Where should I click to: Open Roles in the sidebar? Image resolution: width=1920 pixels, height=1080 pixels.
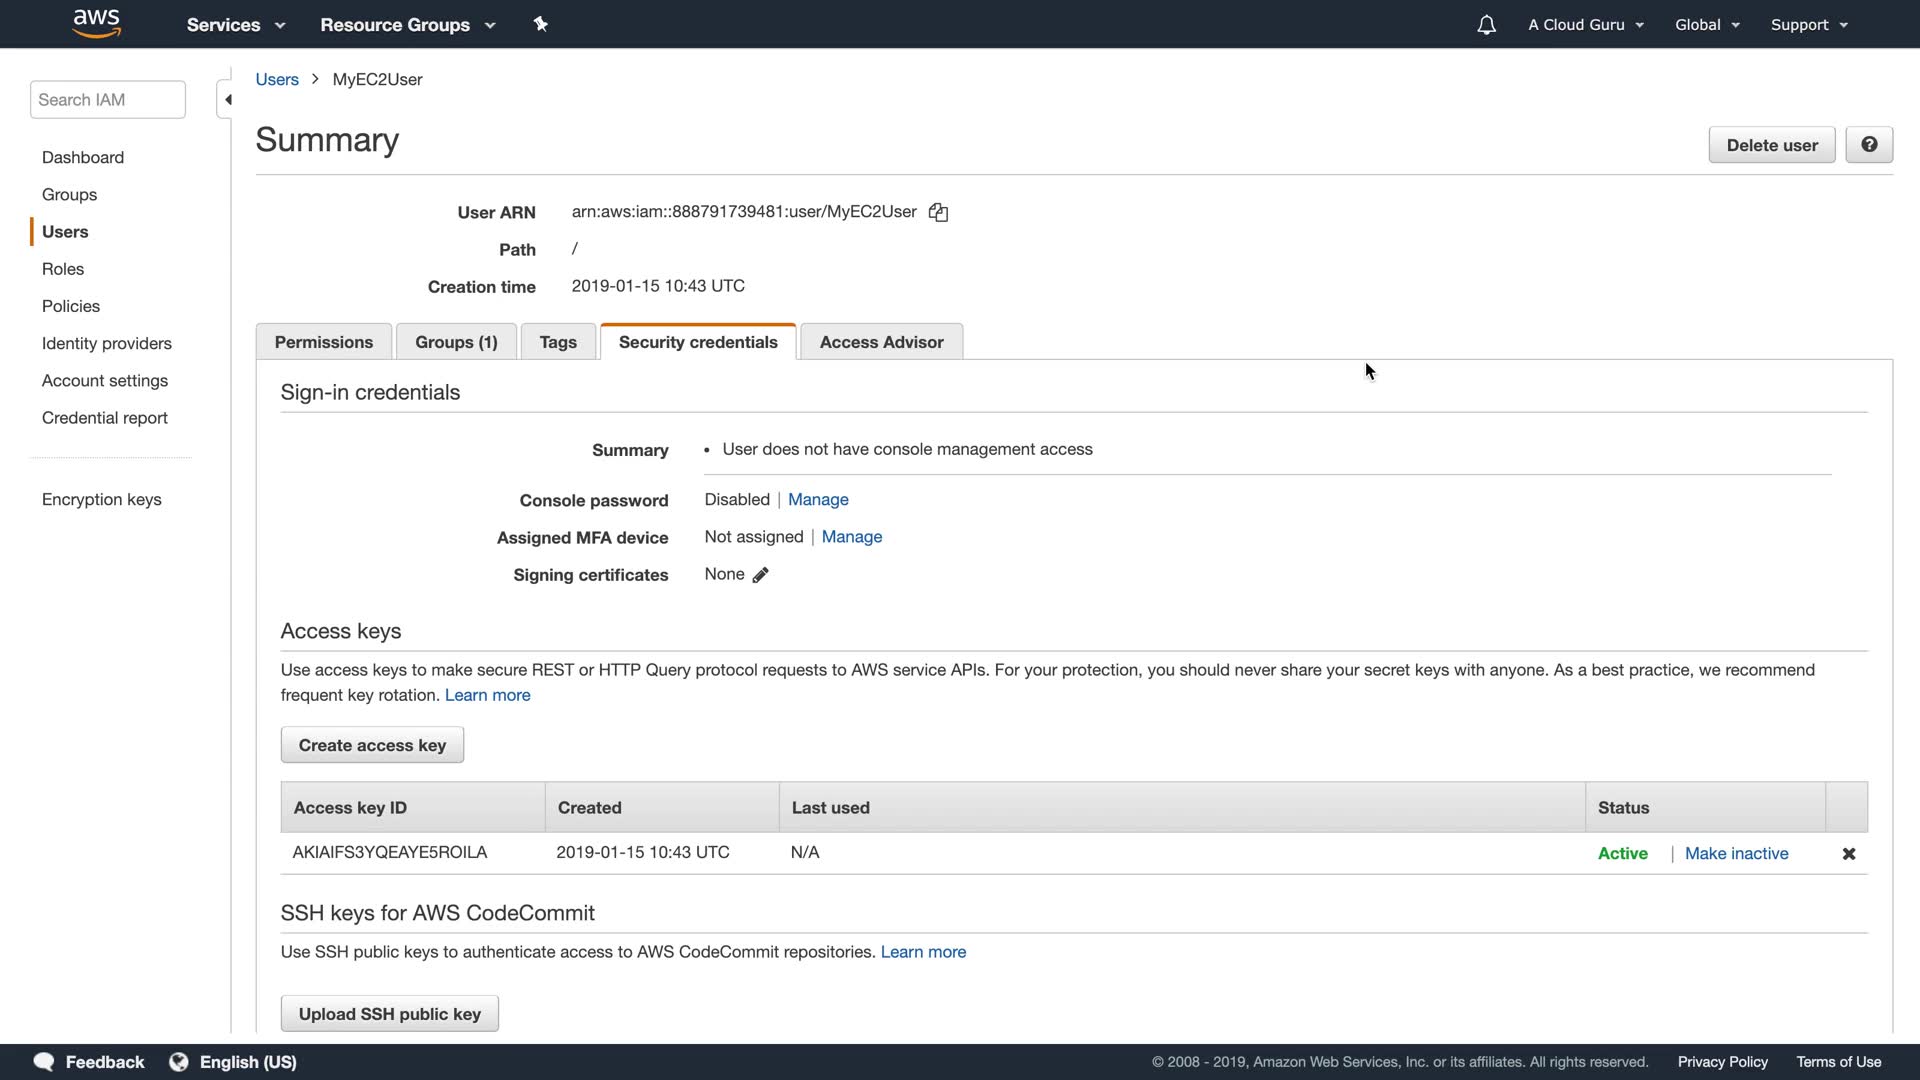click(63, 269)
